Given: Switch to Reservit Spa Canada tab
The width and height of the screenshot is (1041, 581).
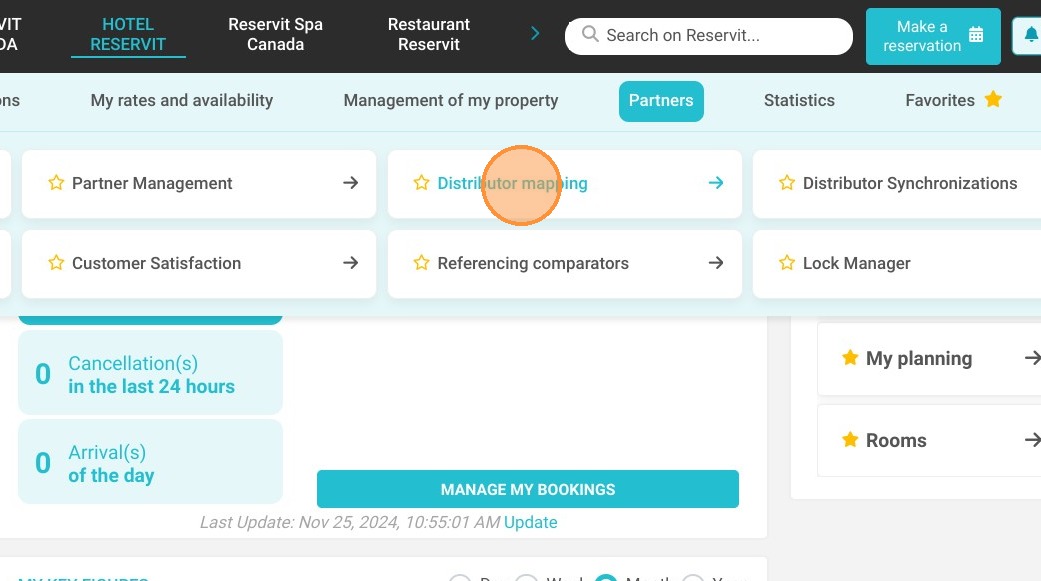Looking at the screenshot, I should click(x=276, y=35).
